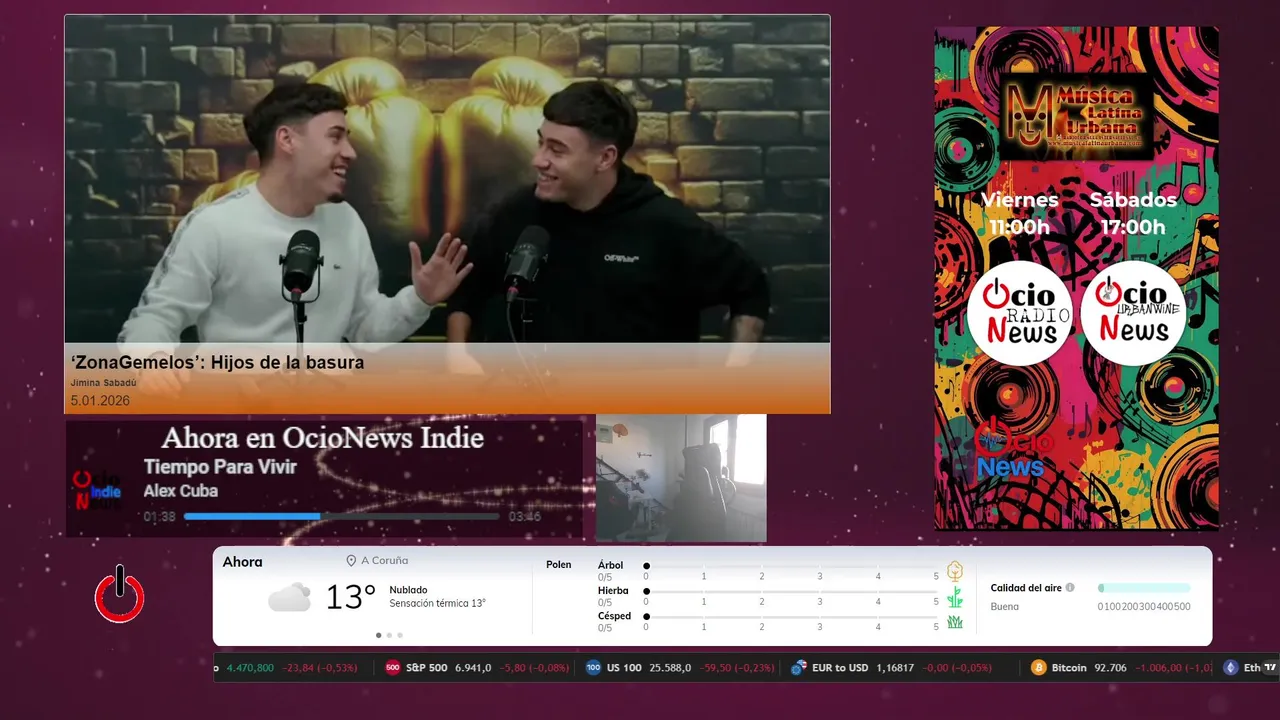Select the second weather carousel dot

tap(389, 635)
